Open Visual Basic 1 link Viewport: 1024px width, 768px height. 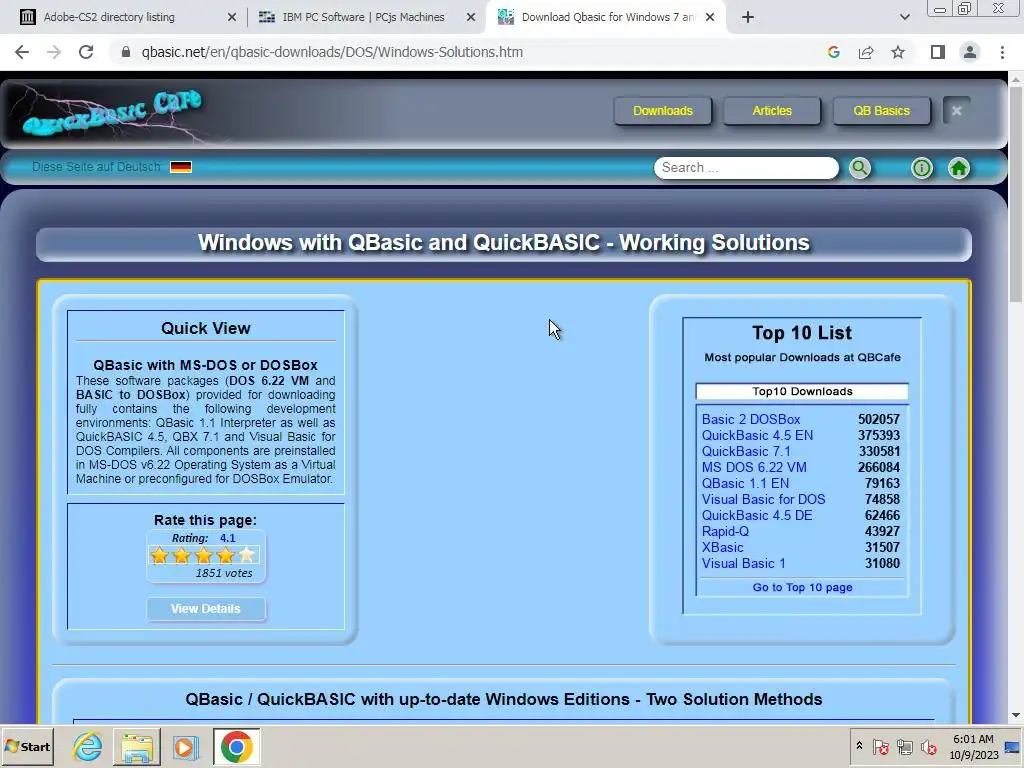click(743, 564)
